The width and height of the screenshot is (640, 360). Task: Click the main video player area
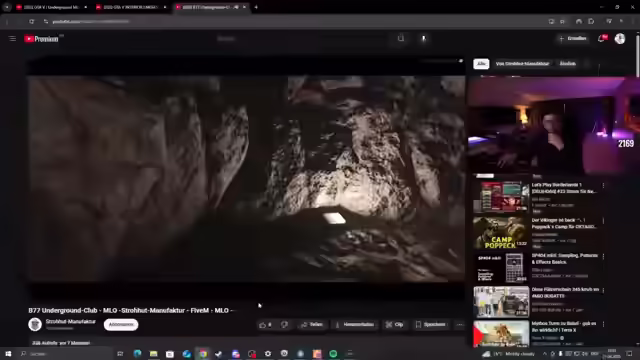coord(246,178)
